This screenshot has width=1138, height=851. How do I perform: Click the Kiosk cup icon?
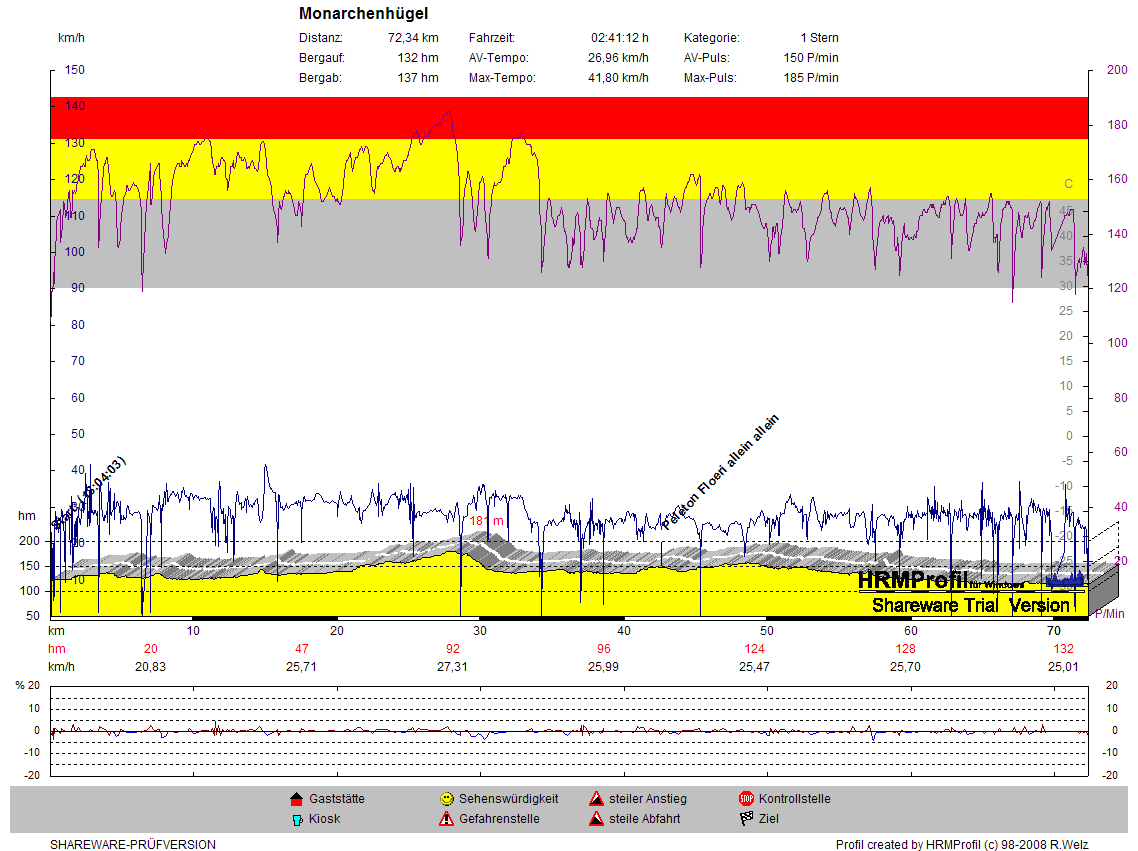[296, 819]
